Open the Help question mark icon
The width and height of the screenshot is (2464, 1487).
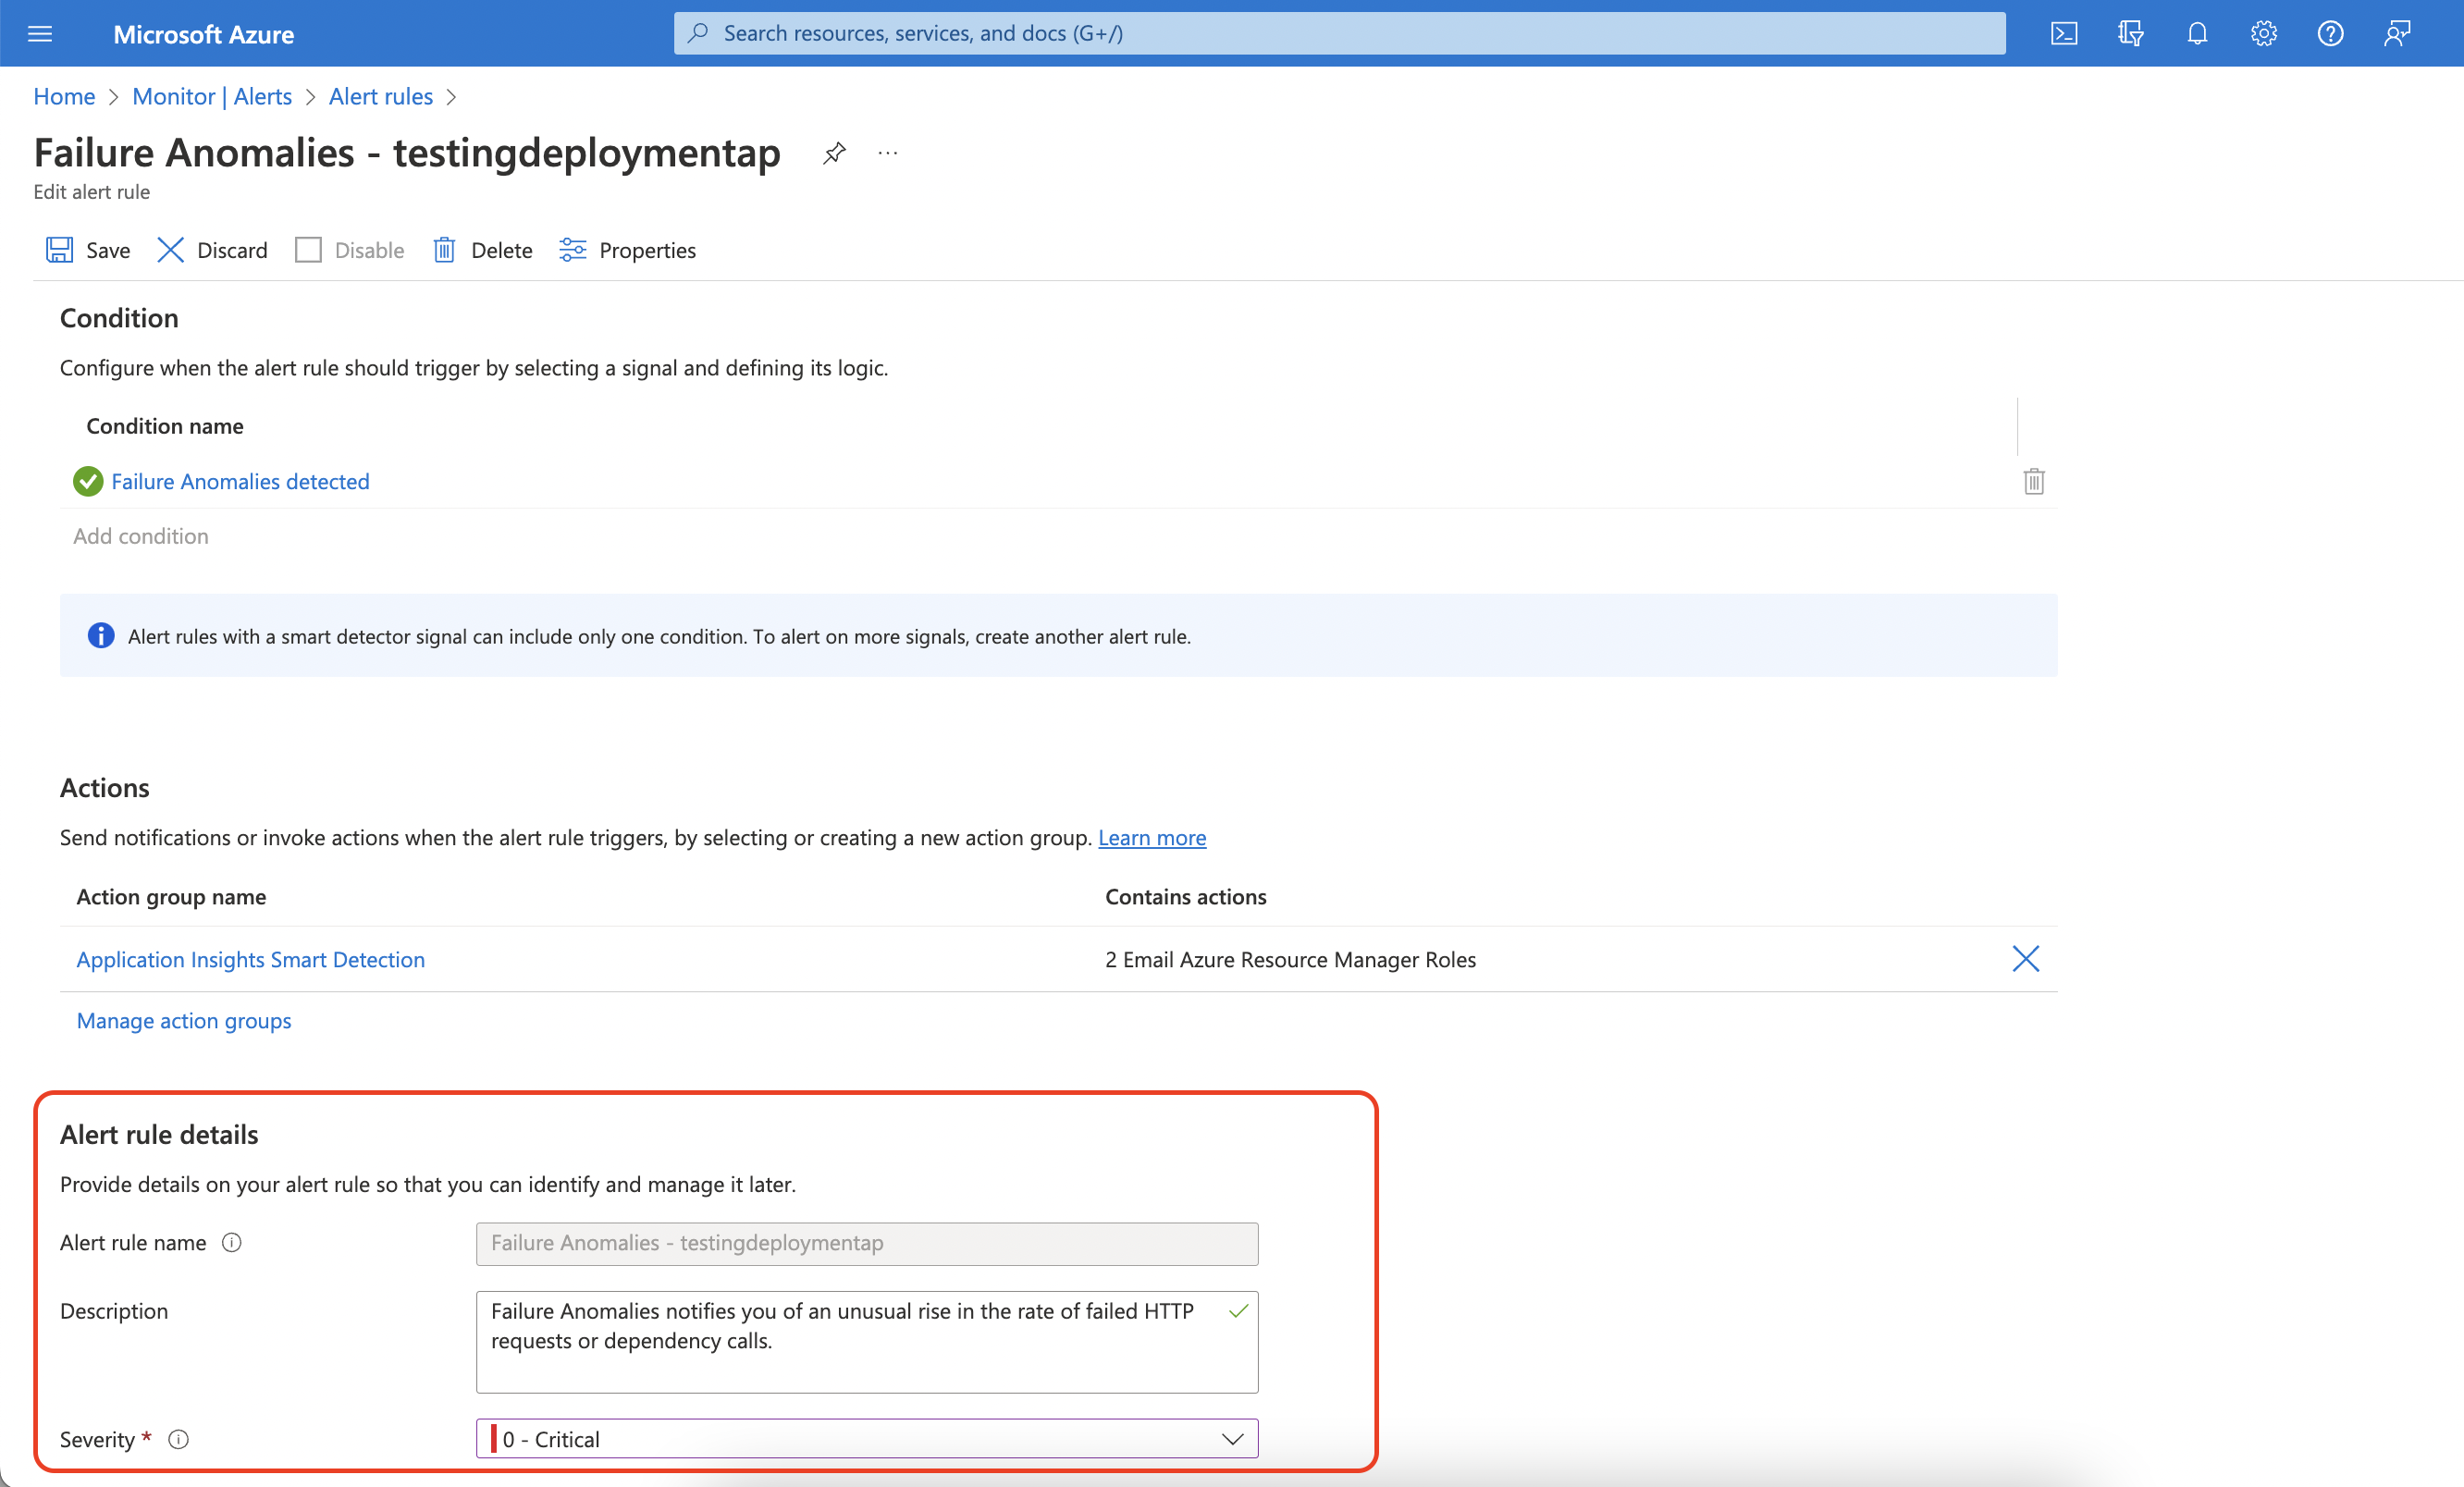tap(2330, 34)
